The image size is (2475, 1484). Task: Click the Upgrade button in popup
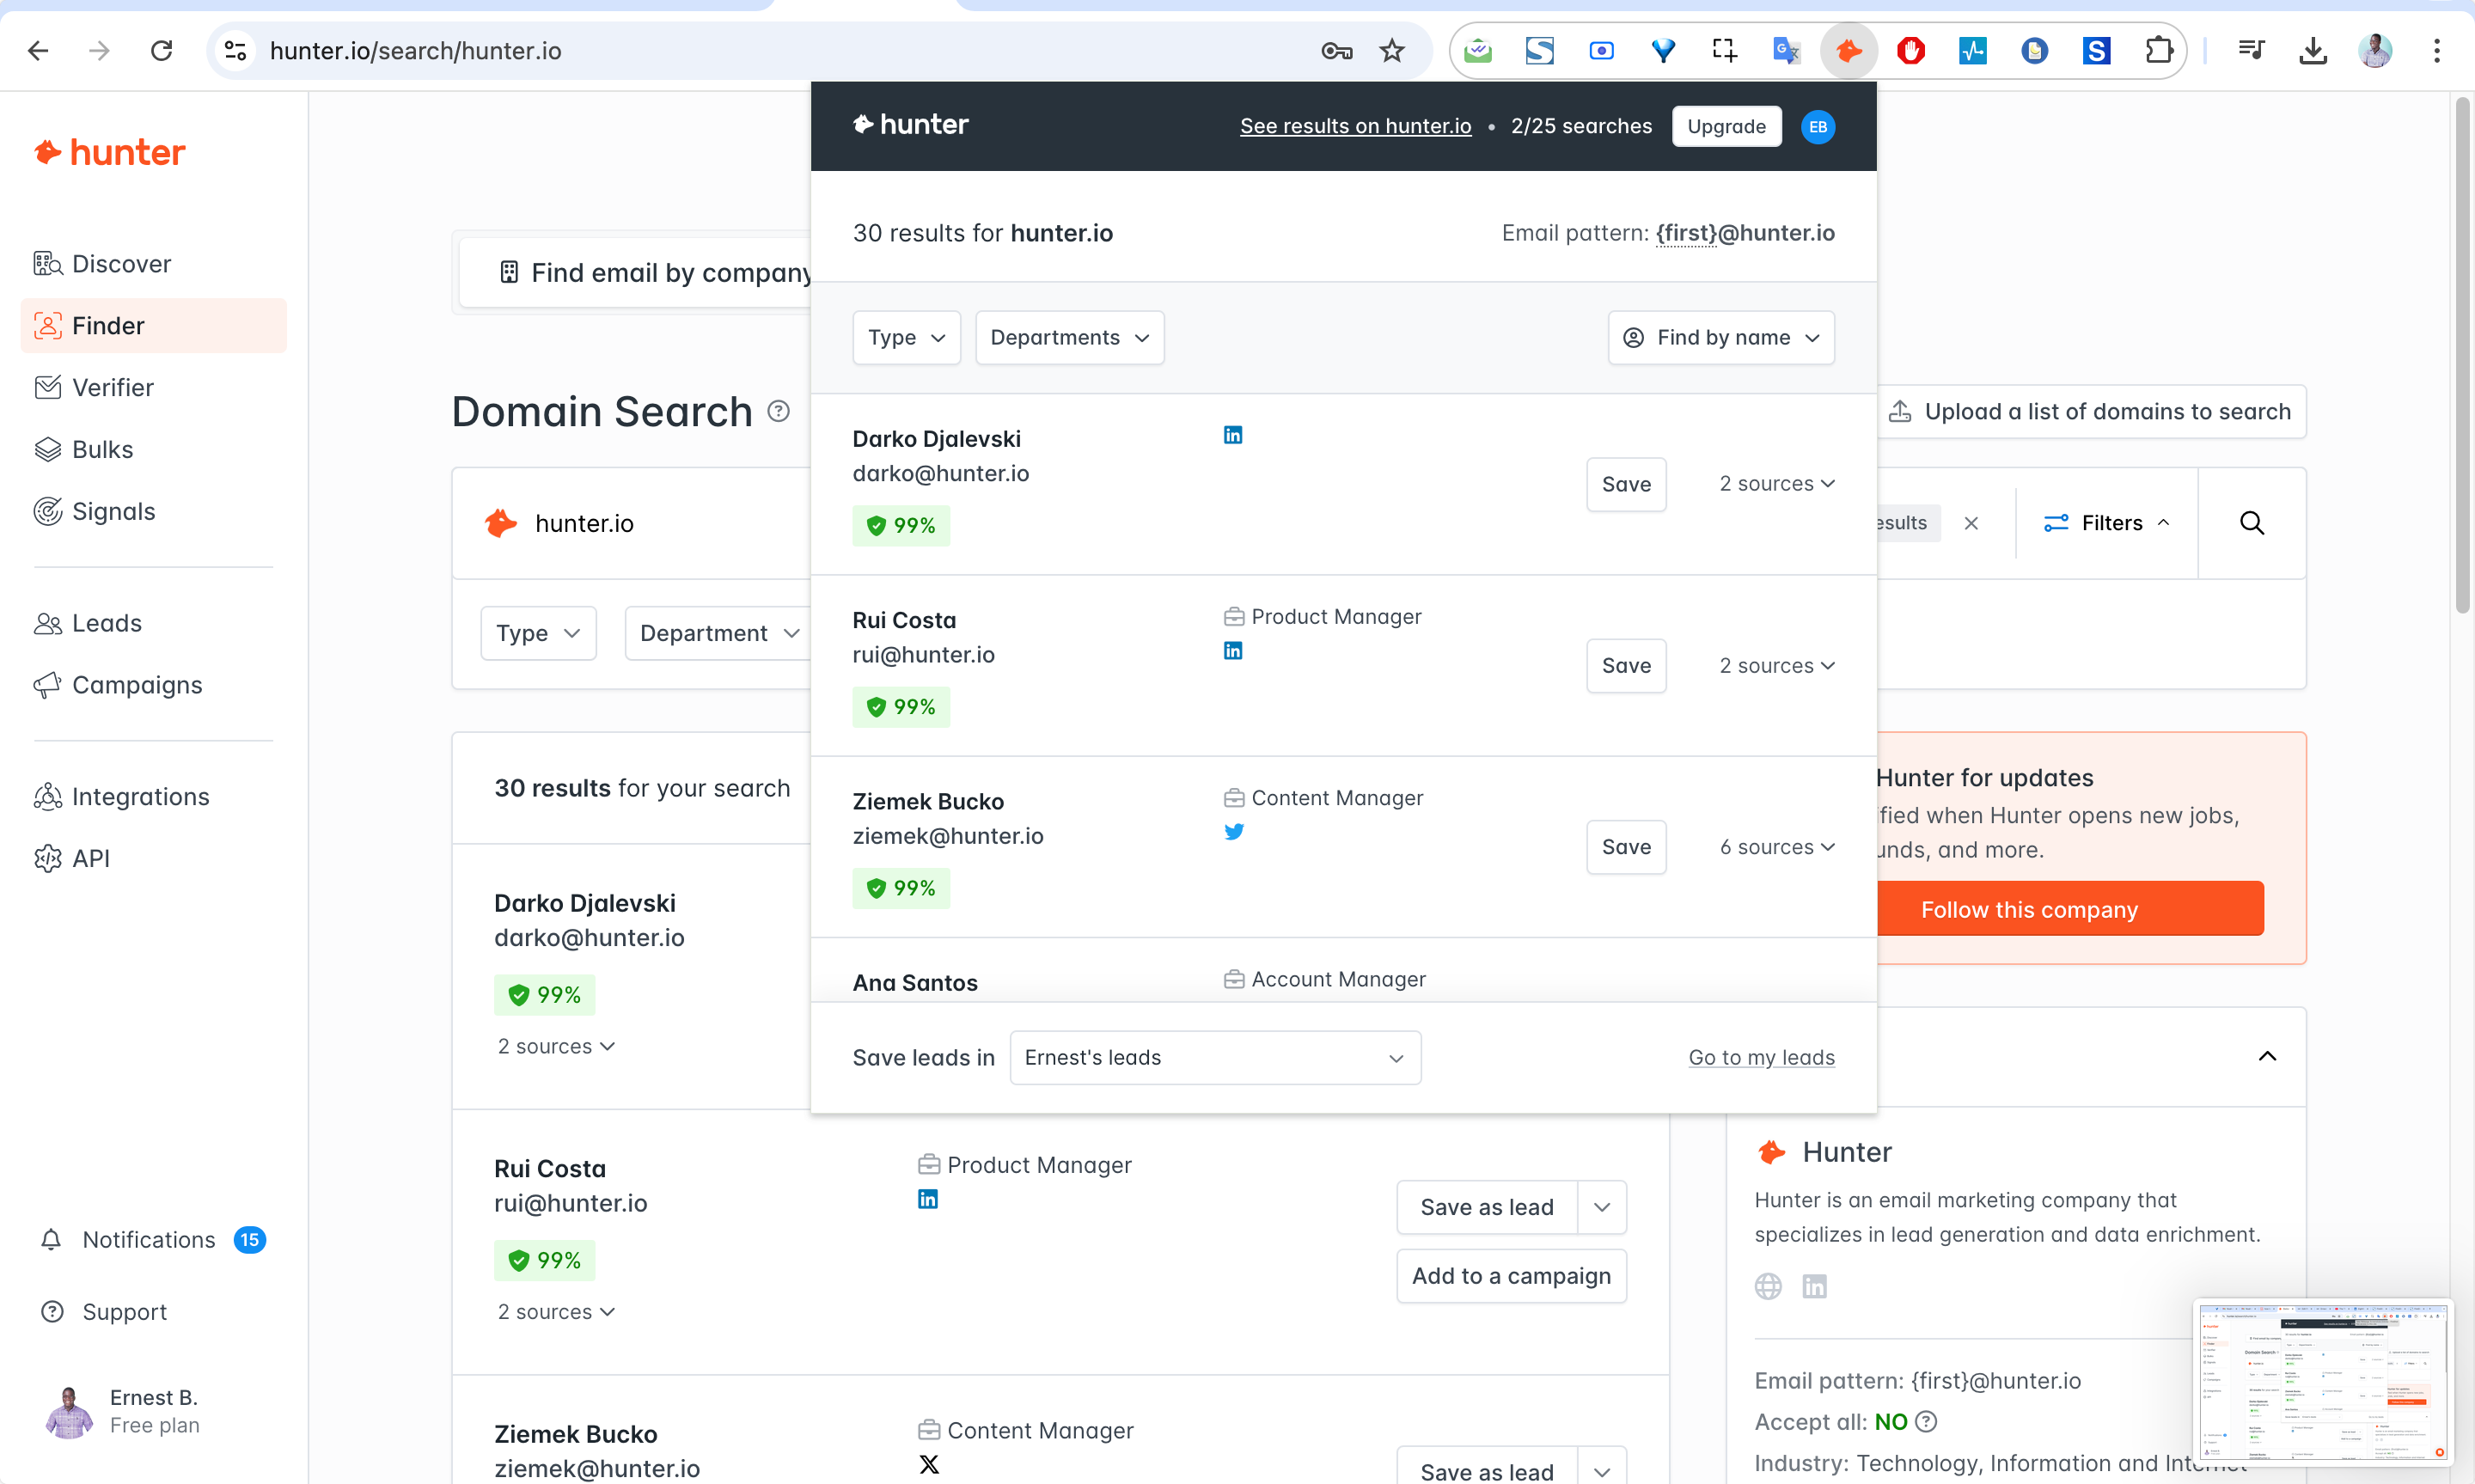coord(1726,126)
